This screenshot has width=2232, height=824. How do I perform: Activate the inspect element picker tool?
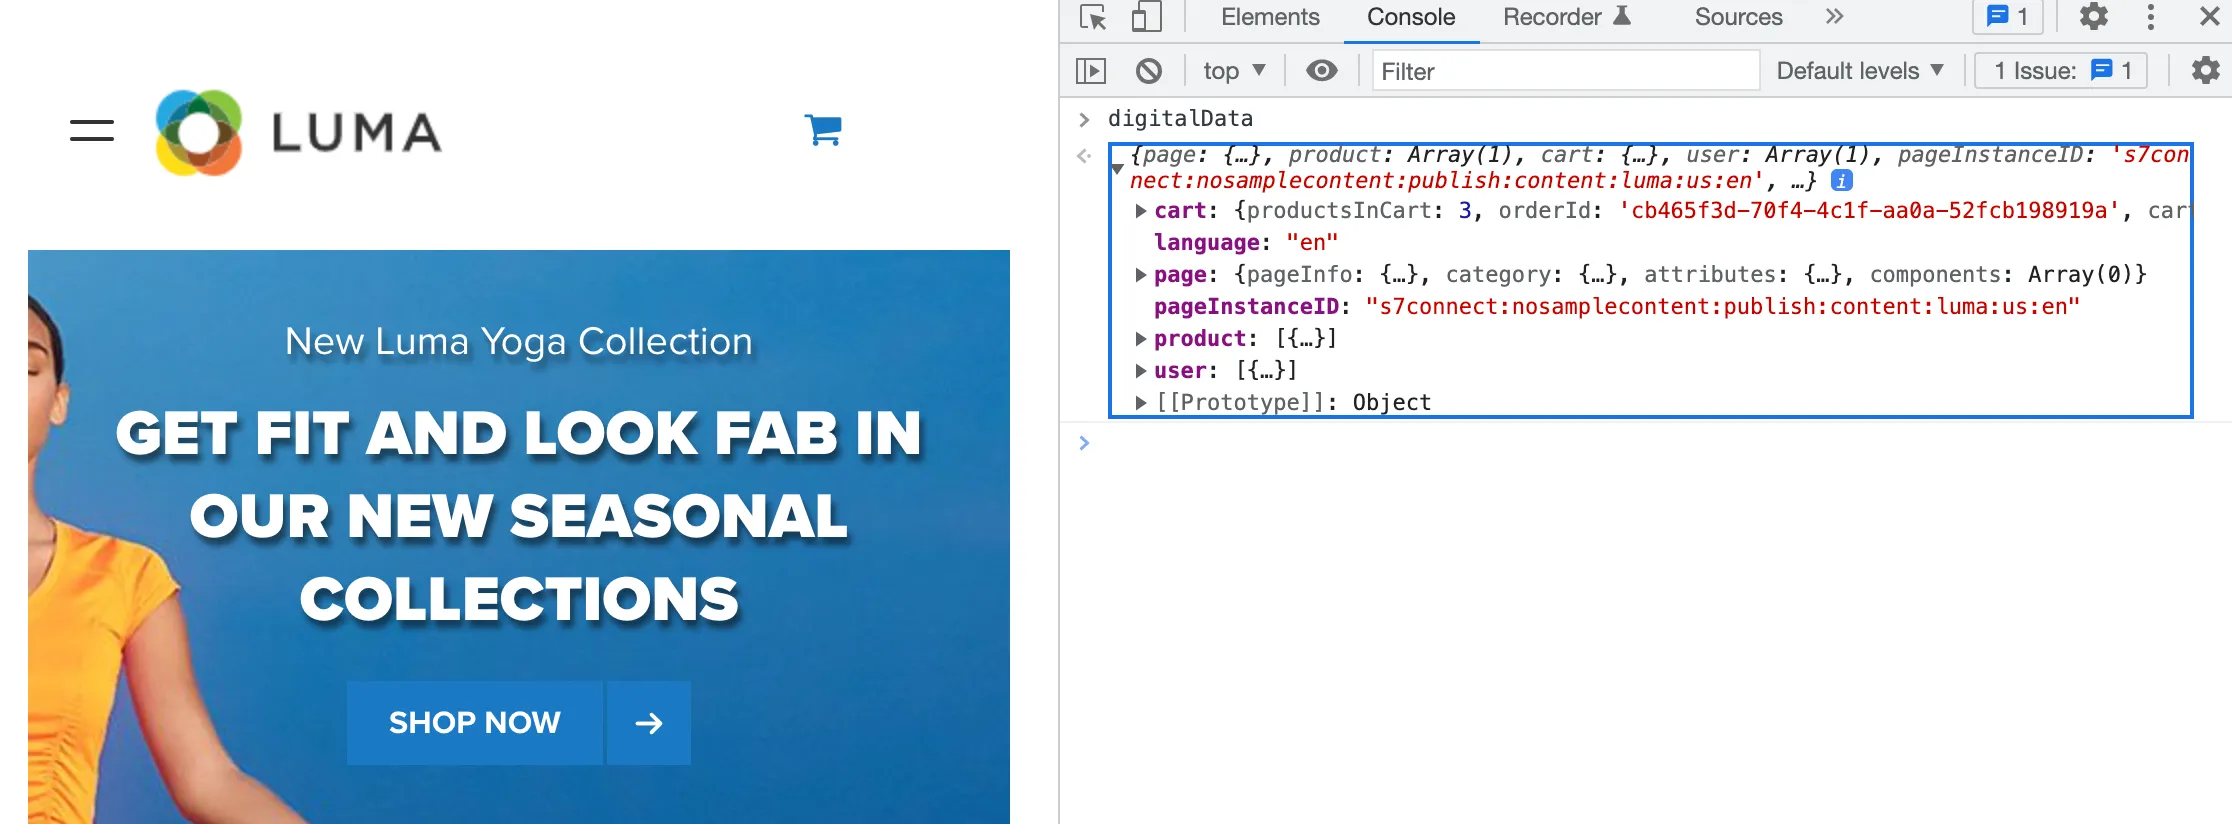tap(1093, 17)
